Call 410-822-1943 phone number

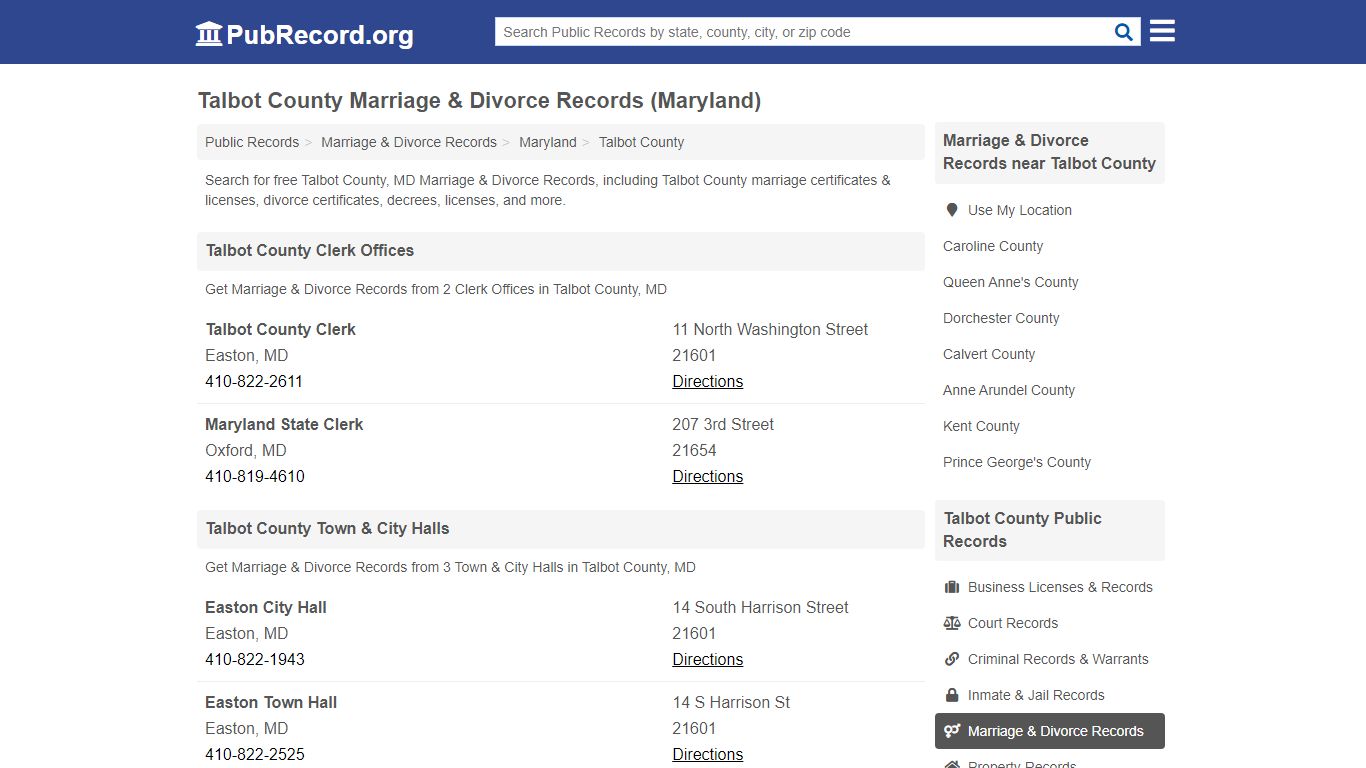click(x=255, y=659)
